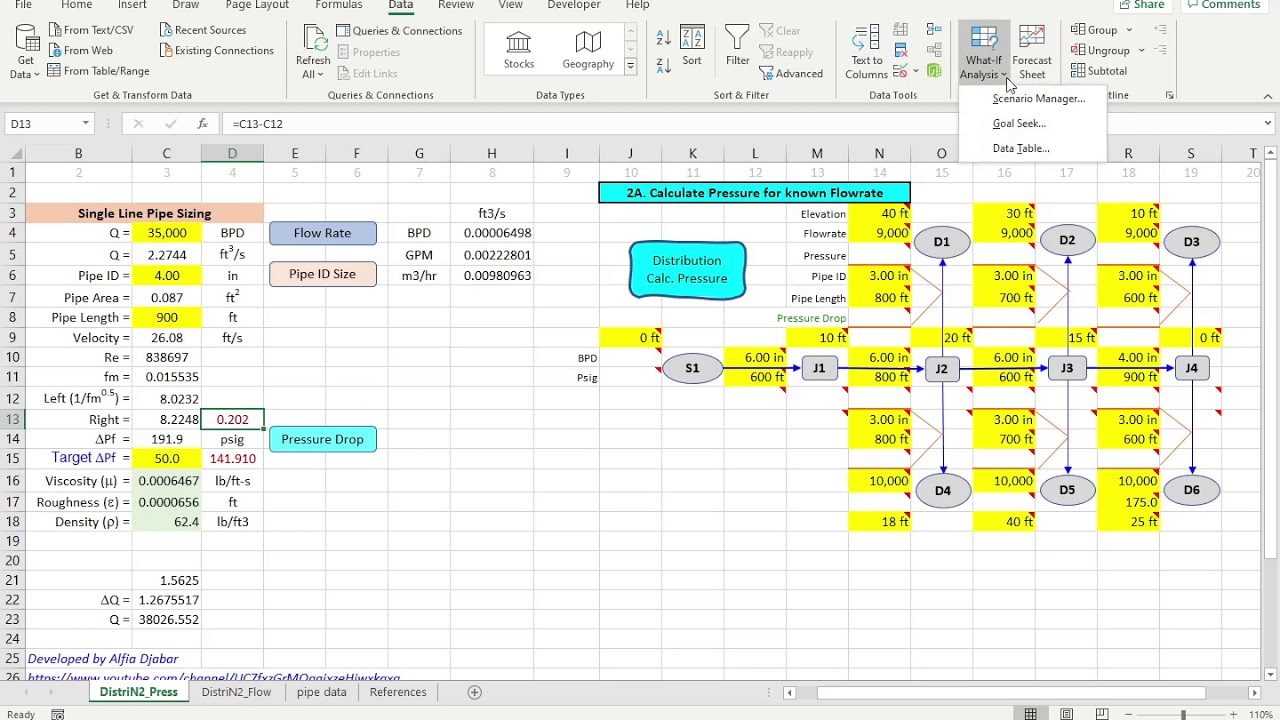Screen dimensions: 1280x720
Task: Choose Data Table from the menu
Action: [x=1021, y=148]
